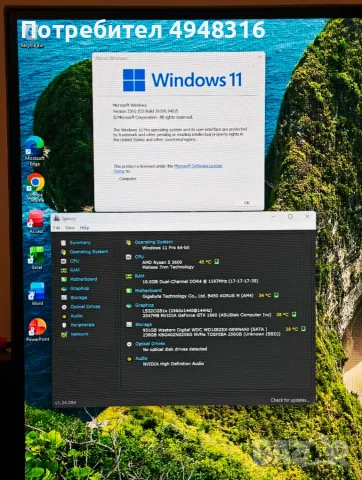Click the NVIDIA GeForce GTX 1660 line
The height and width of the screenshot is (480, 362).
coord(207,315)
